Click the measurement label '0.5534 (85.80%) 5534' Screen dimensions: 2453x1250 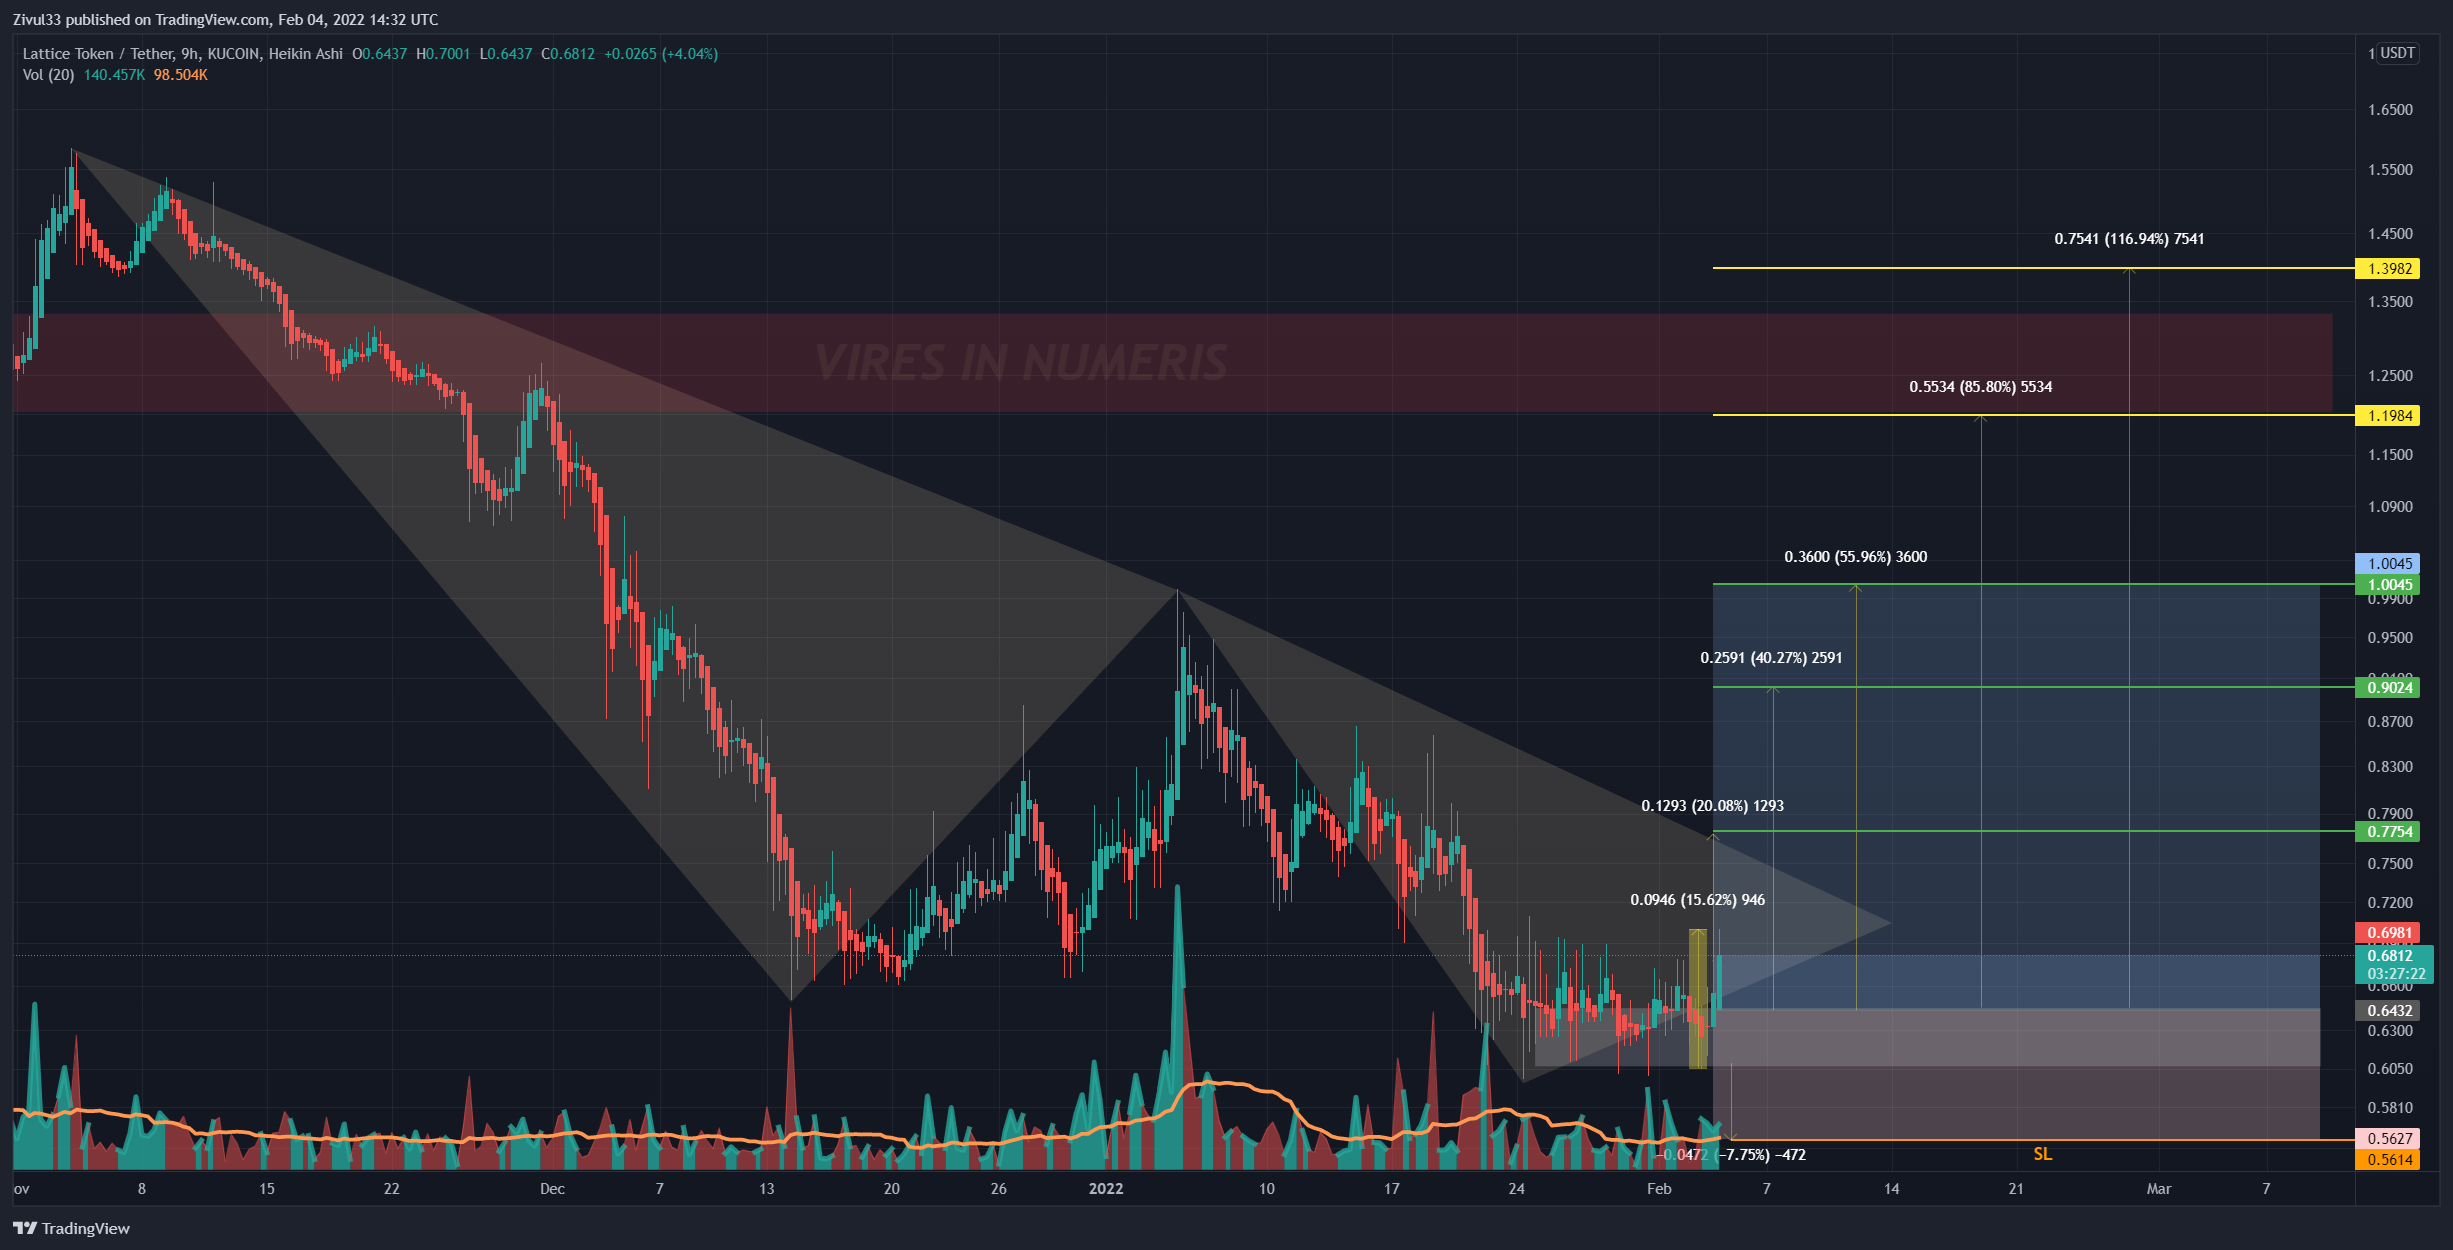click(x=1980, y=387)
